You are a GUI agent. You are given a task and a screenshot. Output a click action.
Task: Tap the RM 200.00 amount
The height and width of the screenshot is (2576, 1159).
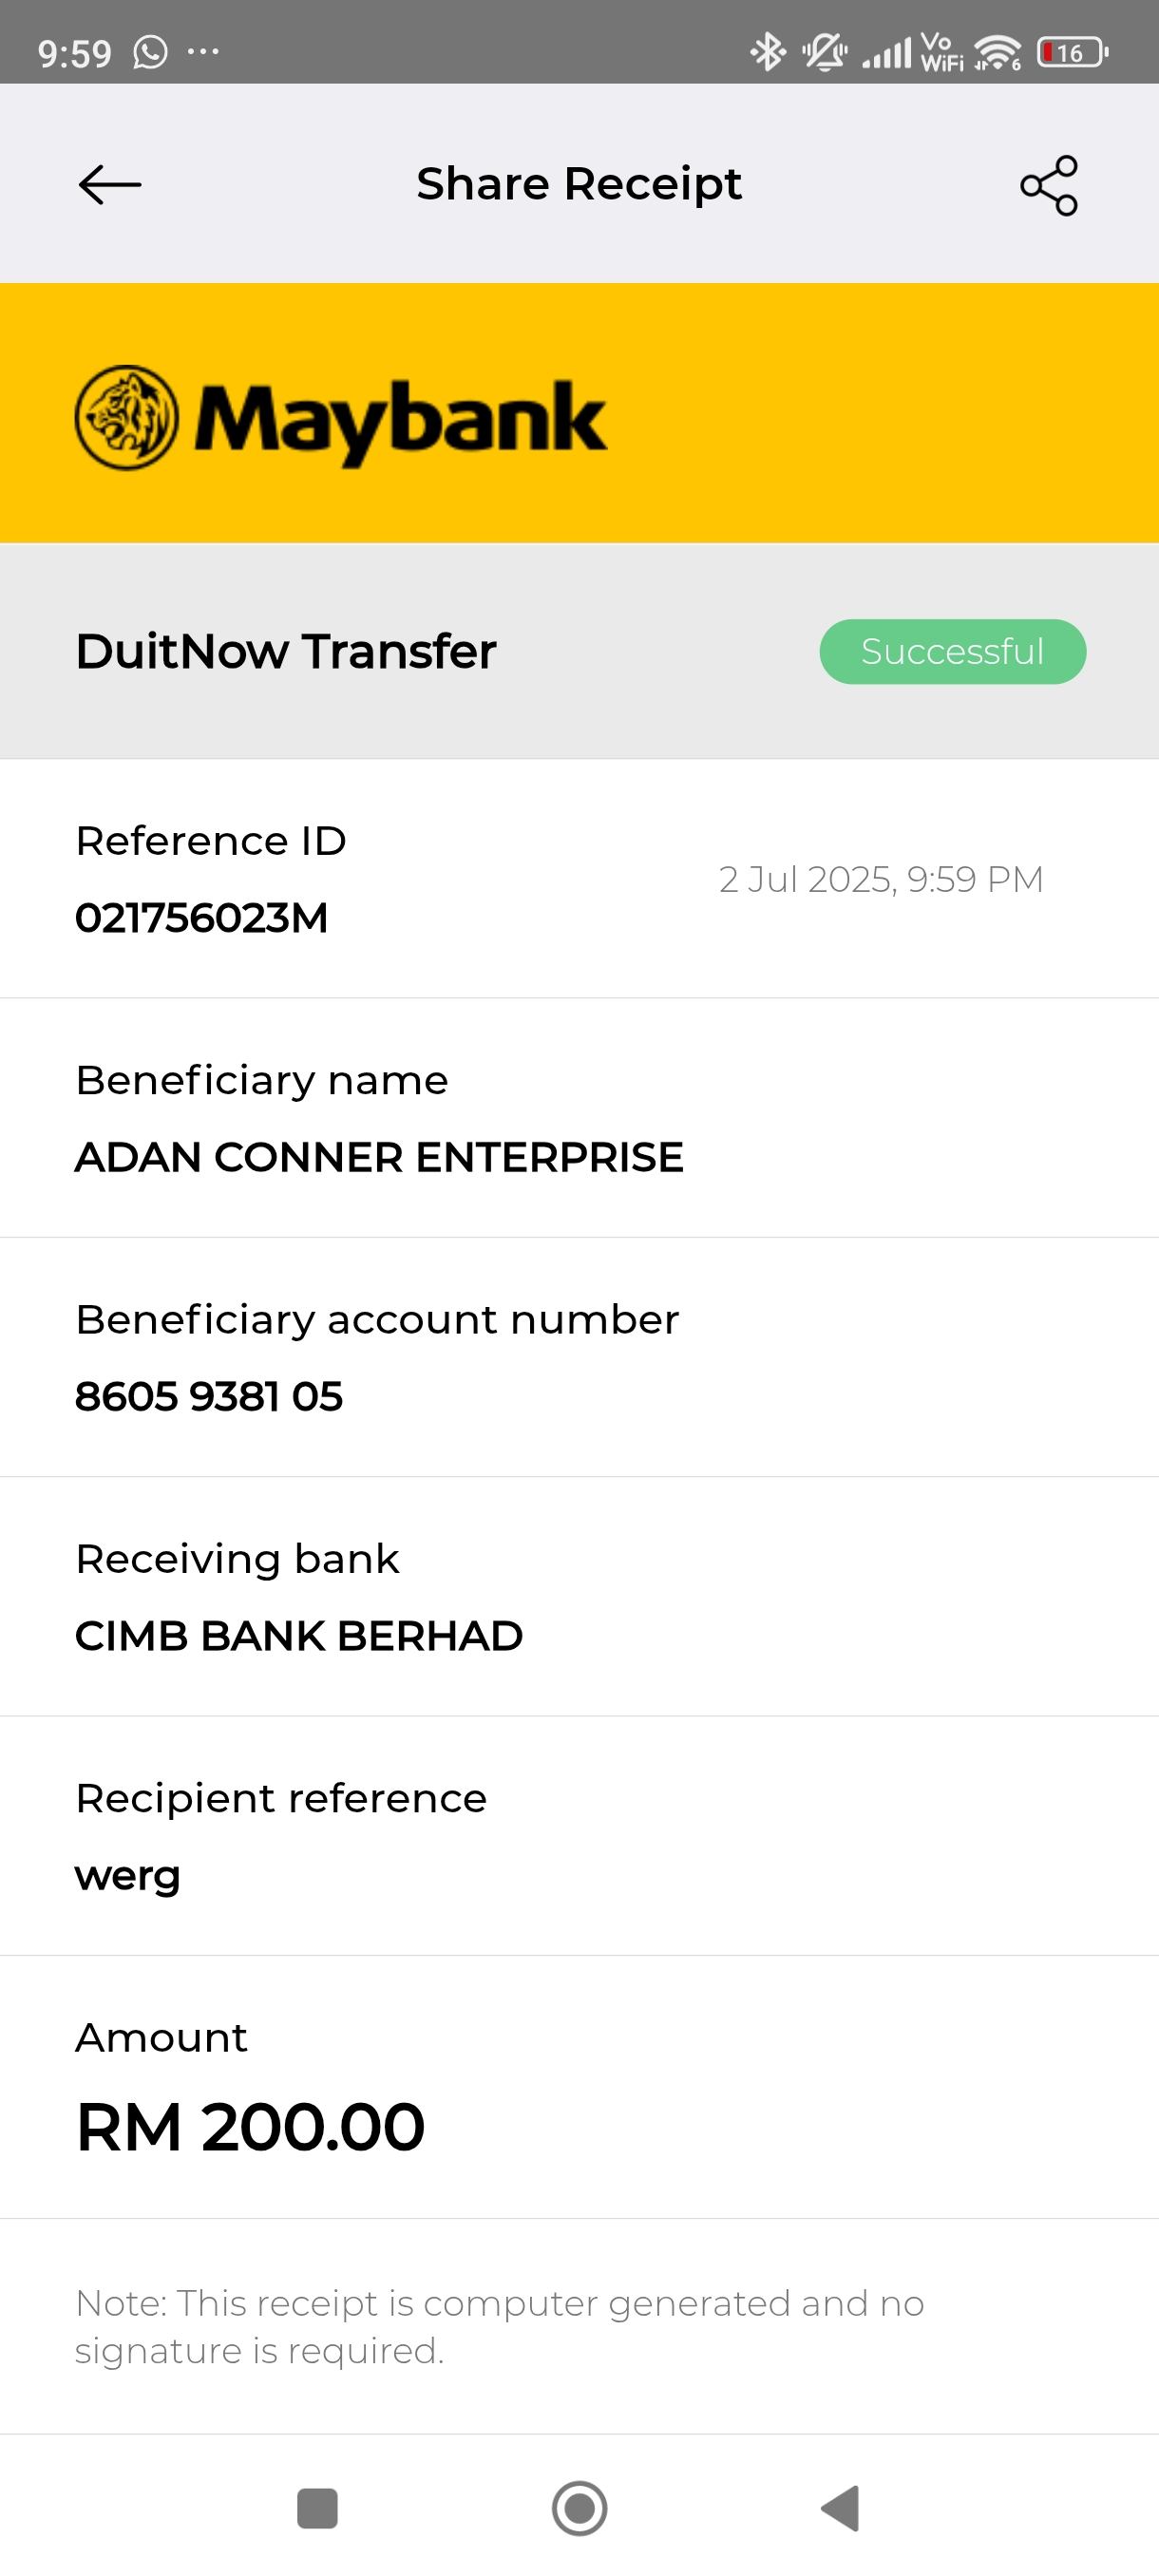(250, 2126)
